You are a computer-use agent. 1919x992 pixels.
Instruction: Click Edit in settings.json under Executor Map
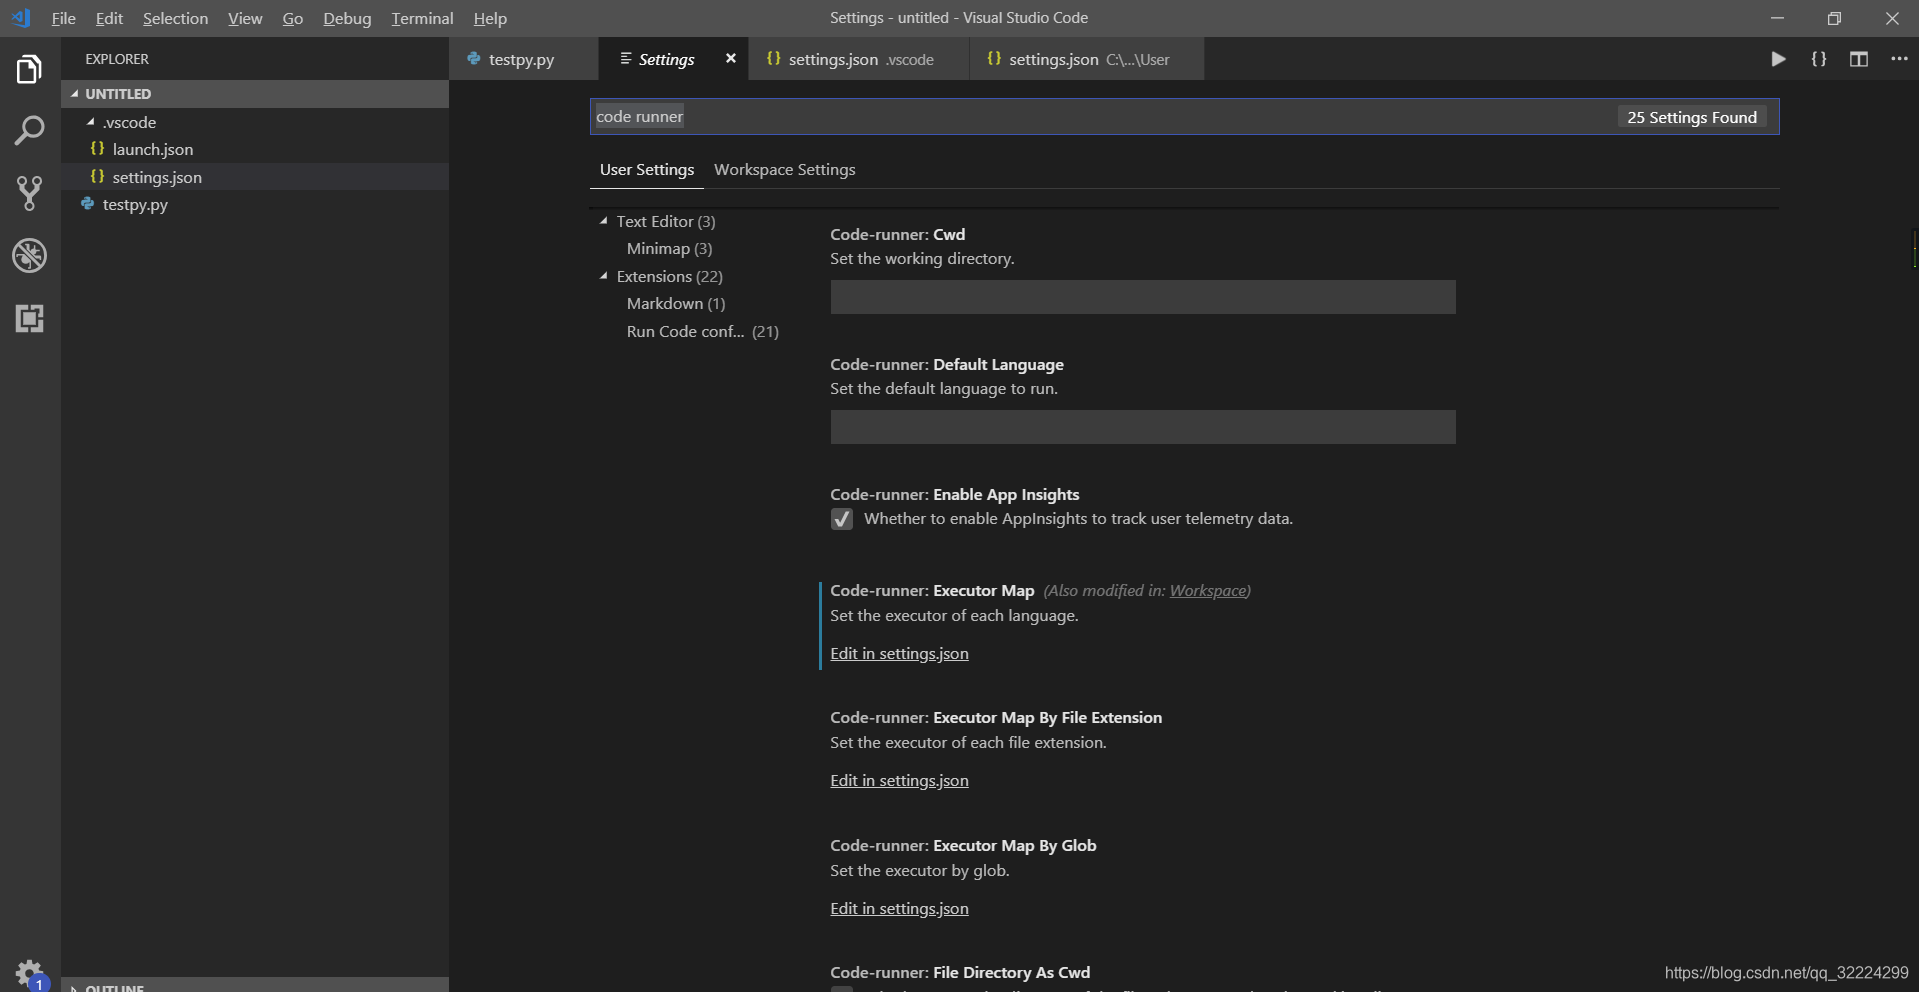(898, 653)
